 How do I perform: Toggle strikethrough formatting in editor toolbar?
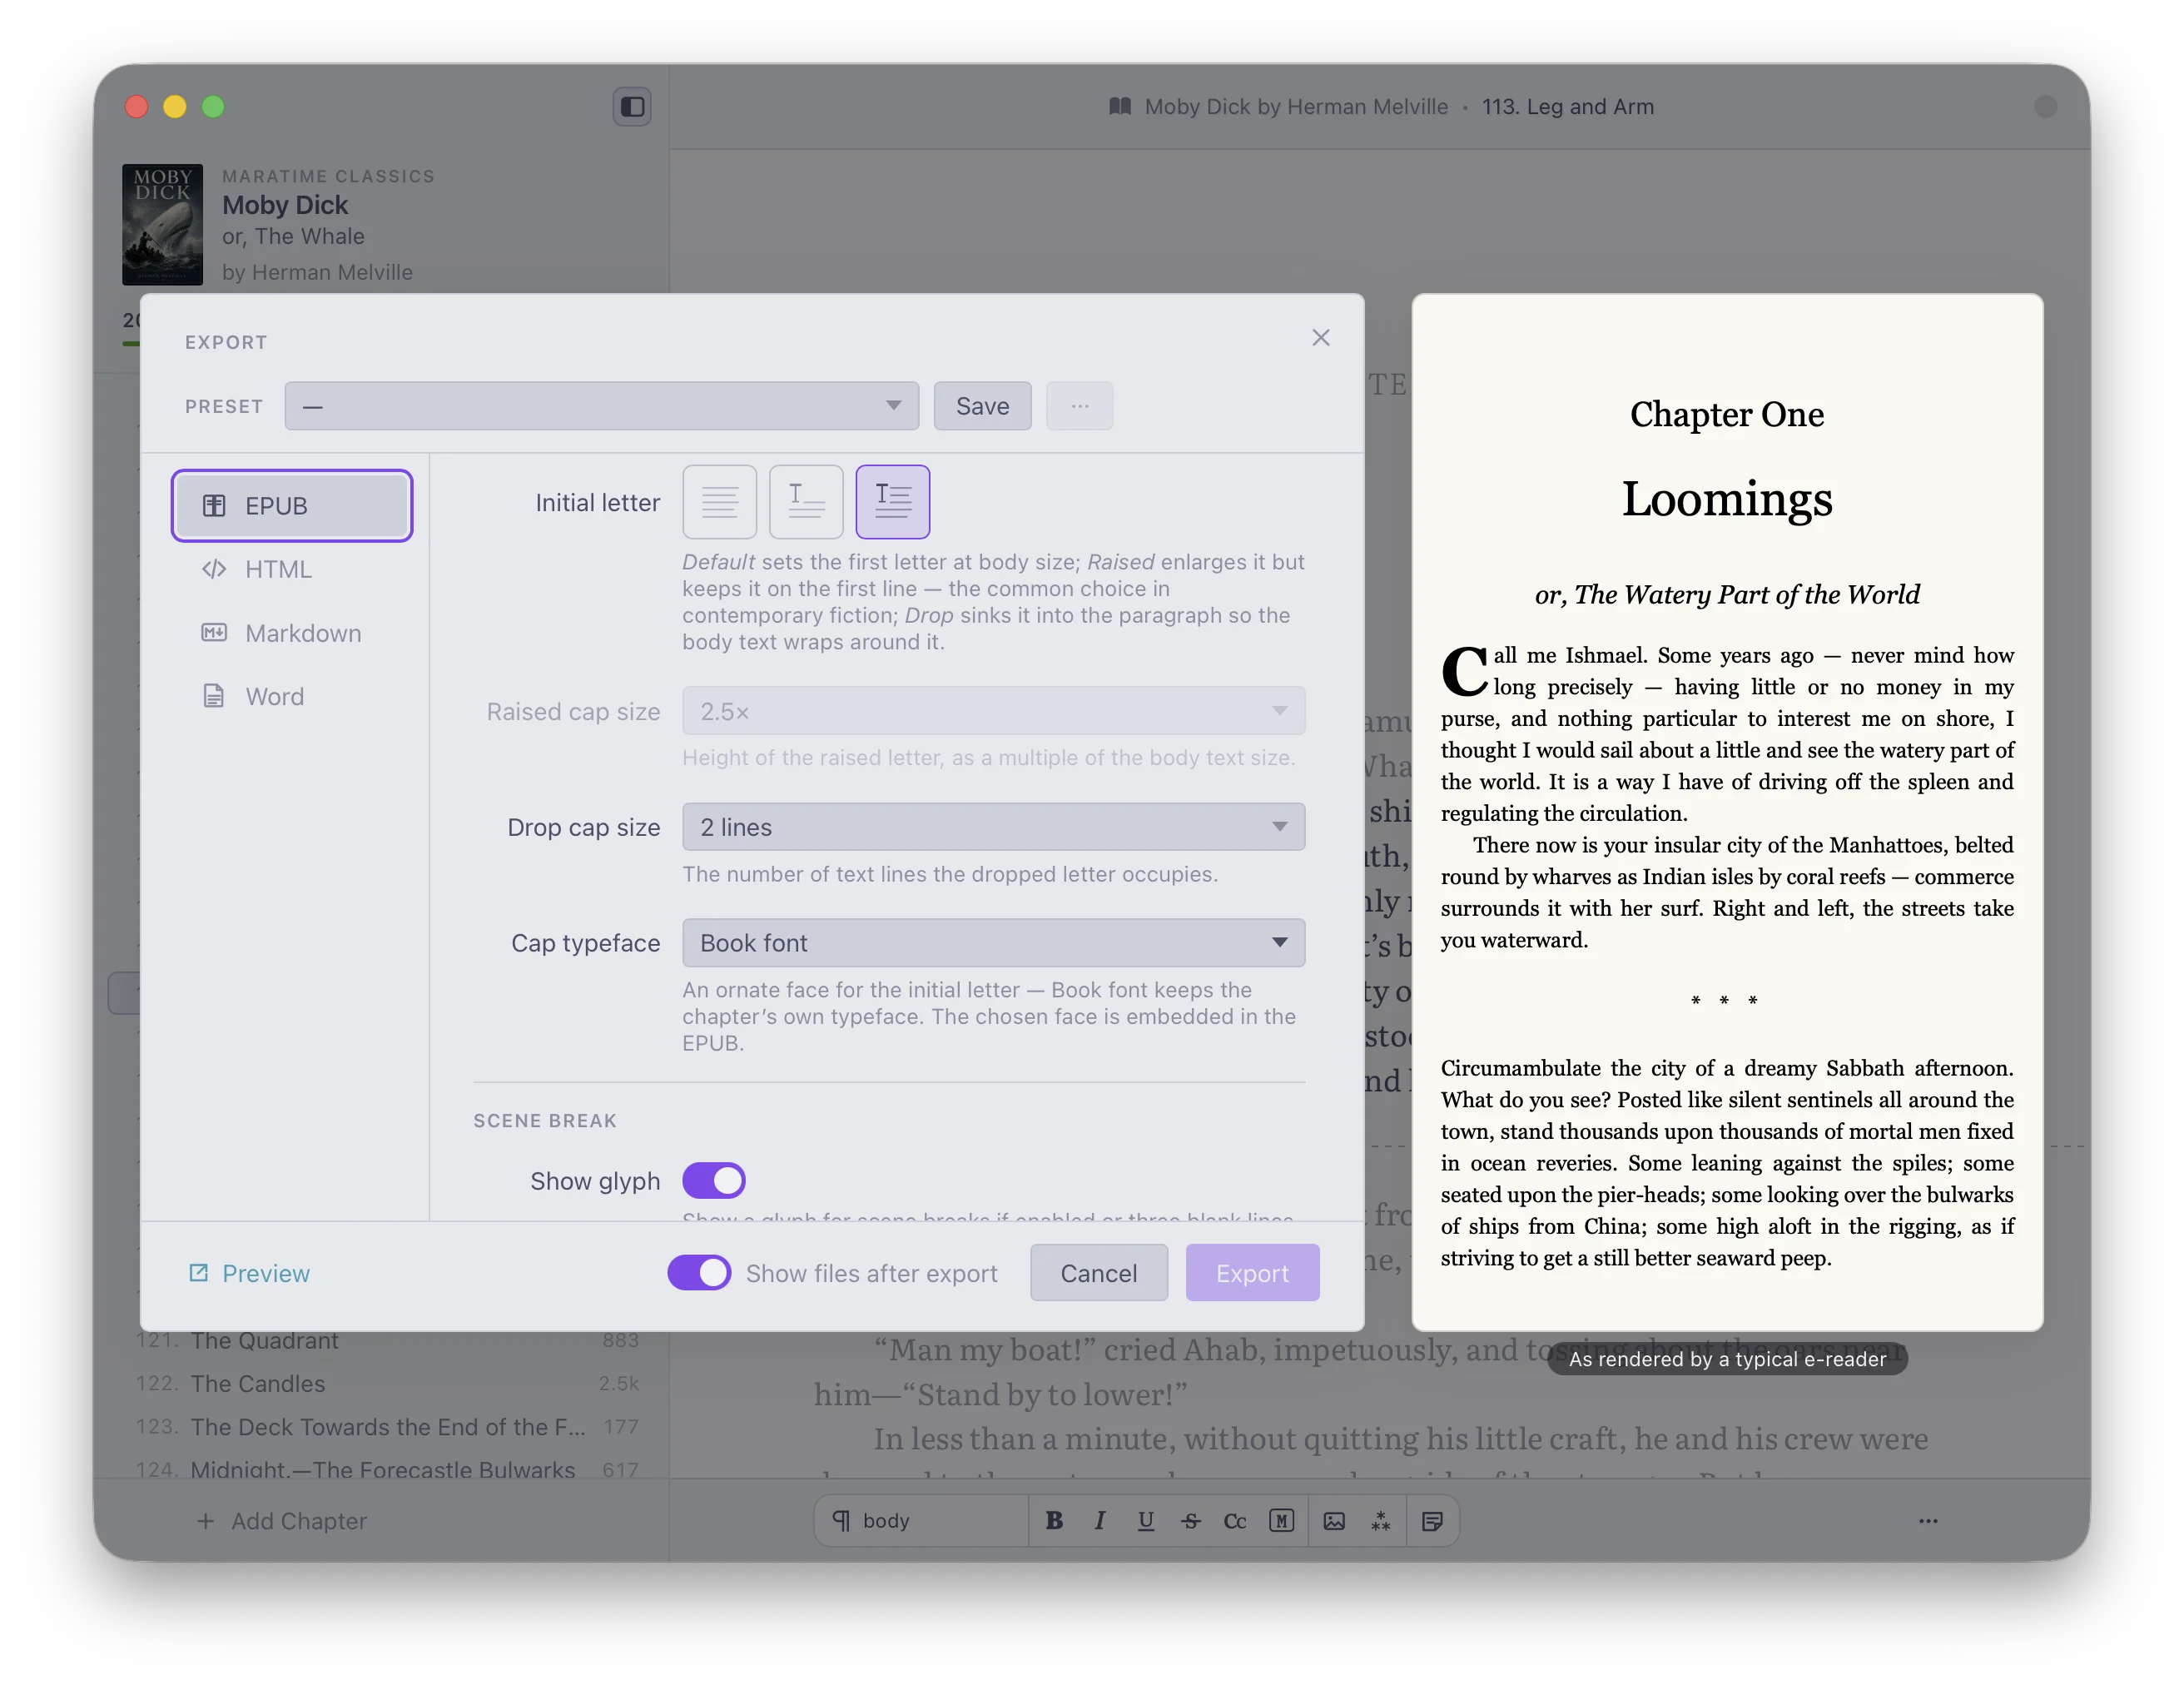click(x=1191, y=1521)
